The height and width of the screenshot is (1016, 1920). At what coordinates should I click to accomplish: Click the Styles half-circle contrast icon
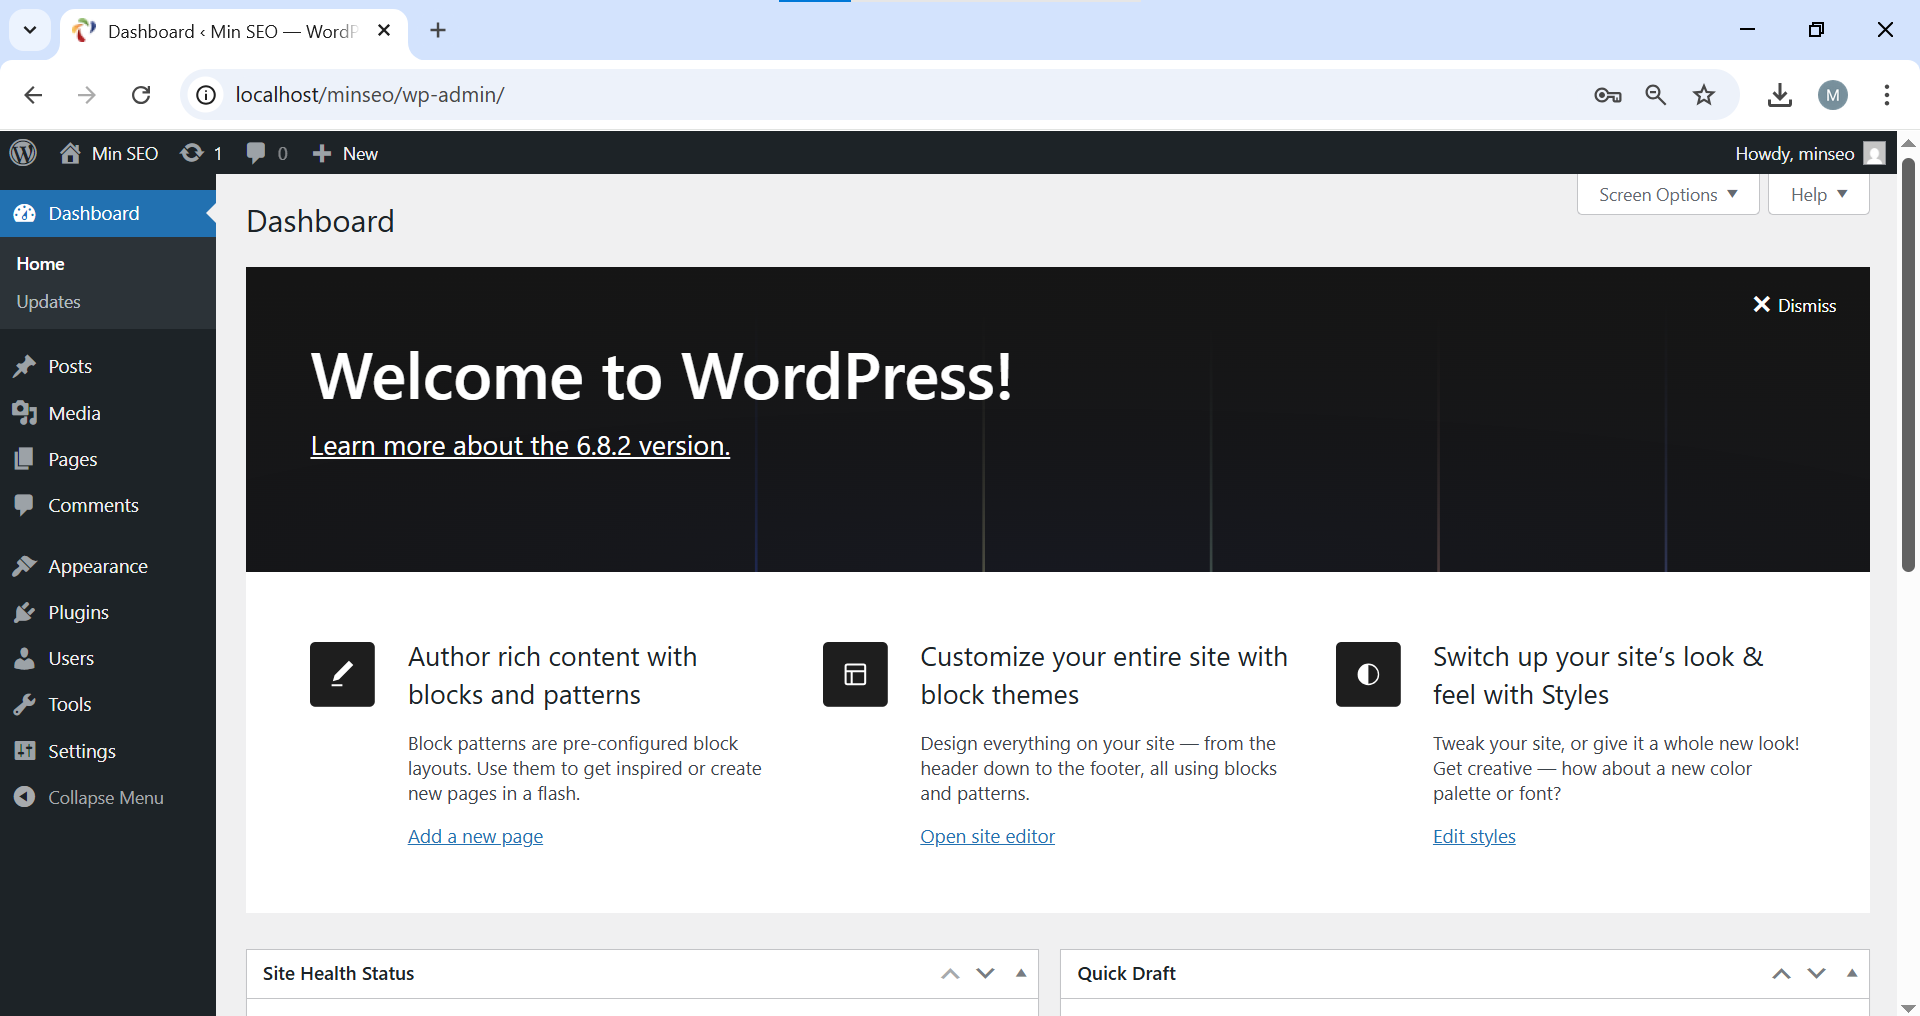click(x=1368, y=674)
